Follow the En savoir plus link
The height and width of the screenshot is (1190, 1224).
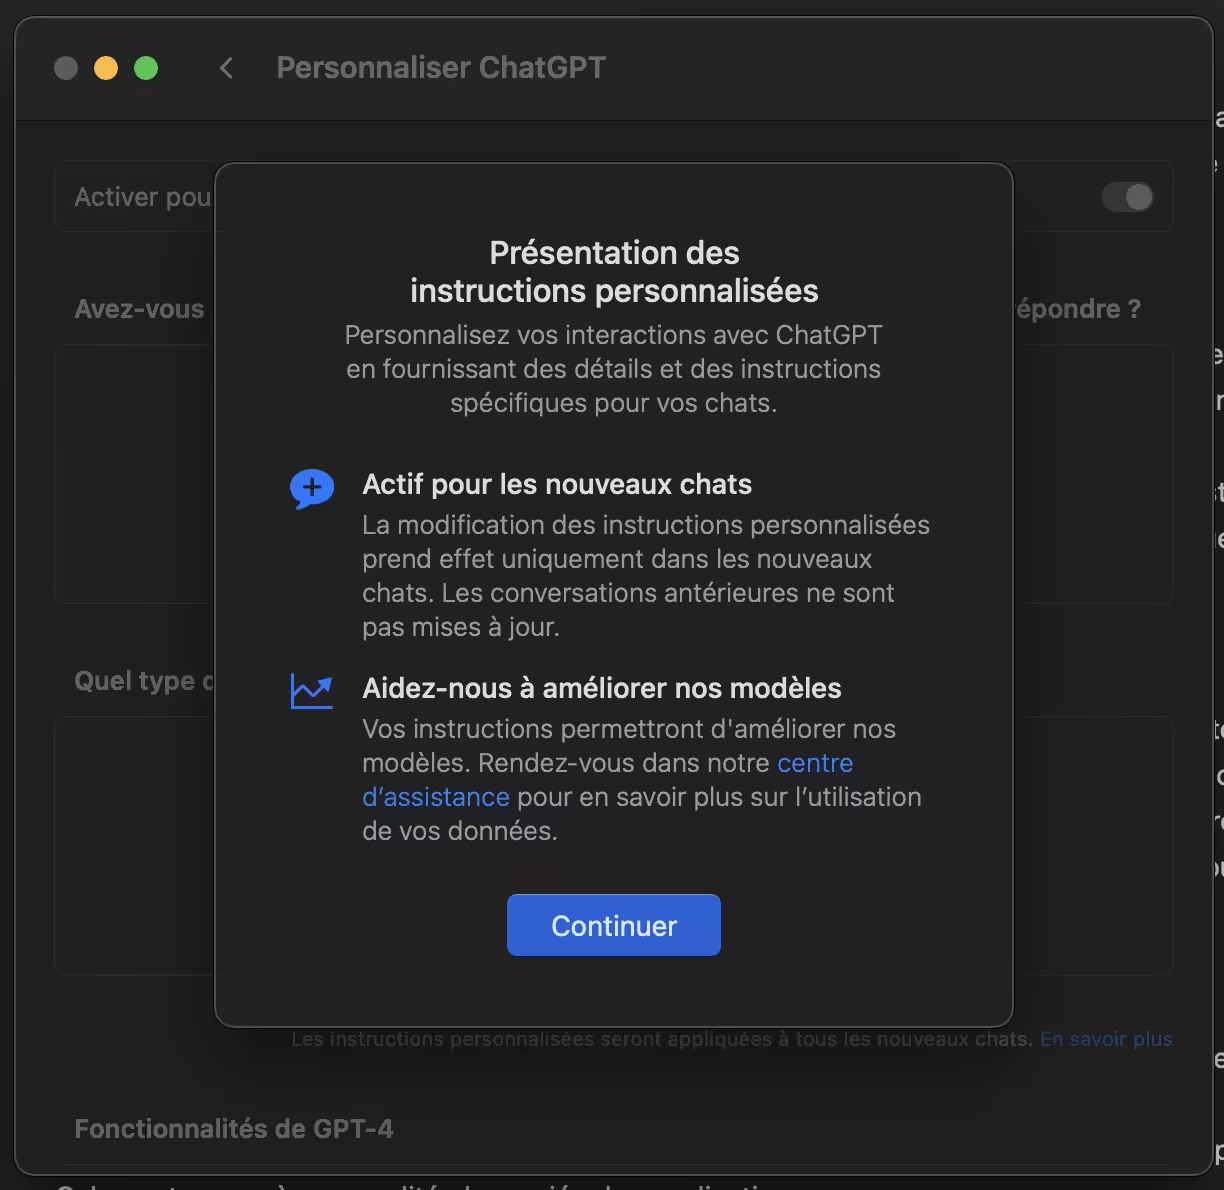coord(1106,1039)
